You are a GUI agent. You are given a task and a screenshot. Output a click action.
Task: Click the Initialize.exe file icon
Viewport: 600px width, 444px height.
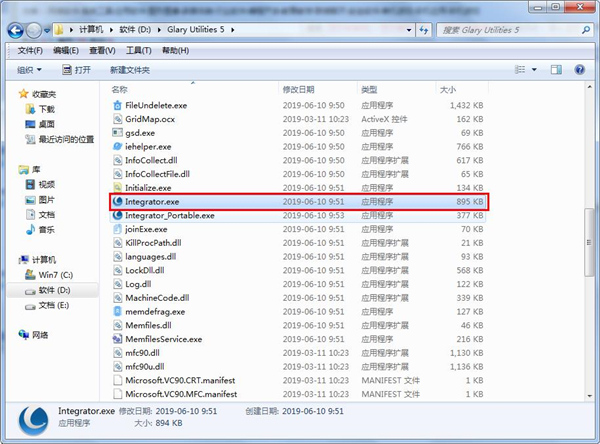(117, 187)
